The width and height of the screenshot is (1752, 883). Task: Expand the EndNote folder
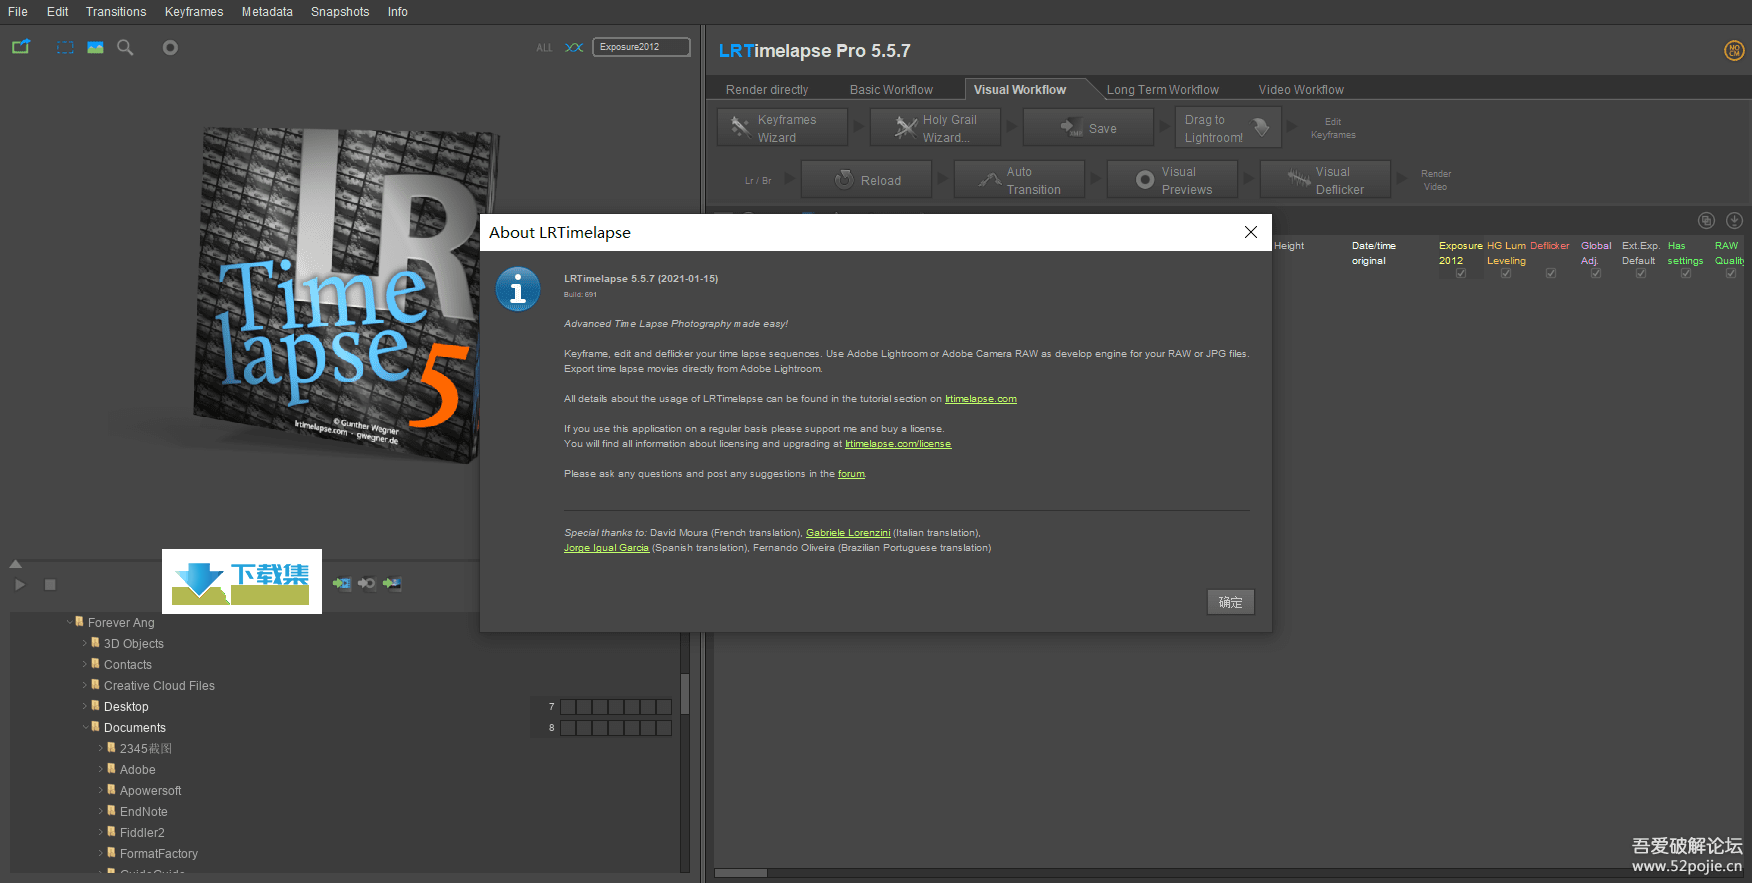click(x=101, y=811)
